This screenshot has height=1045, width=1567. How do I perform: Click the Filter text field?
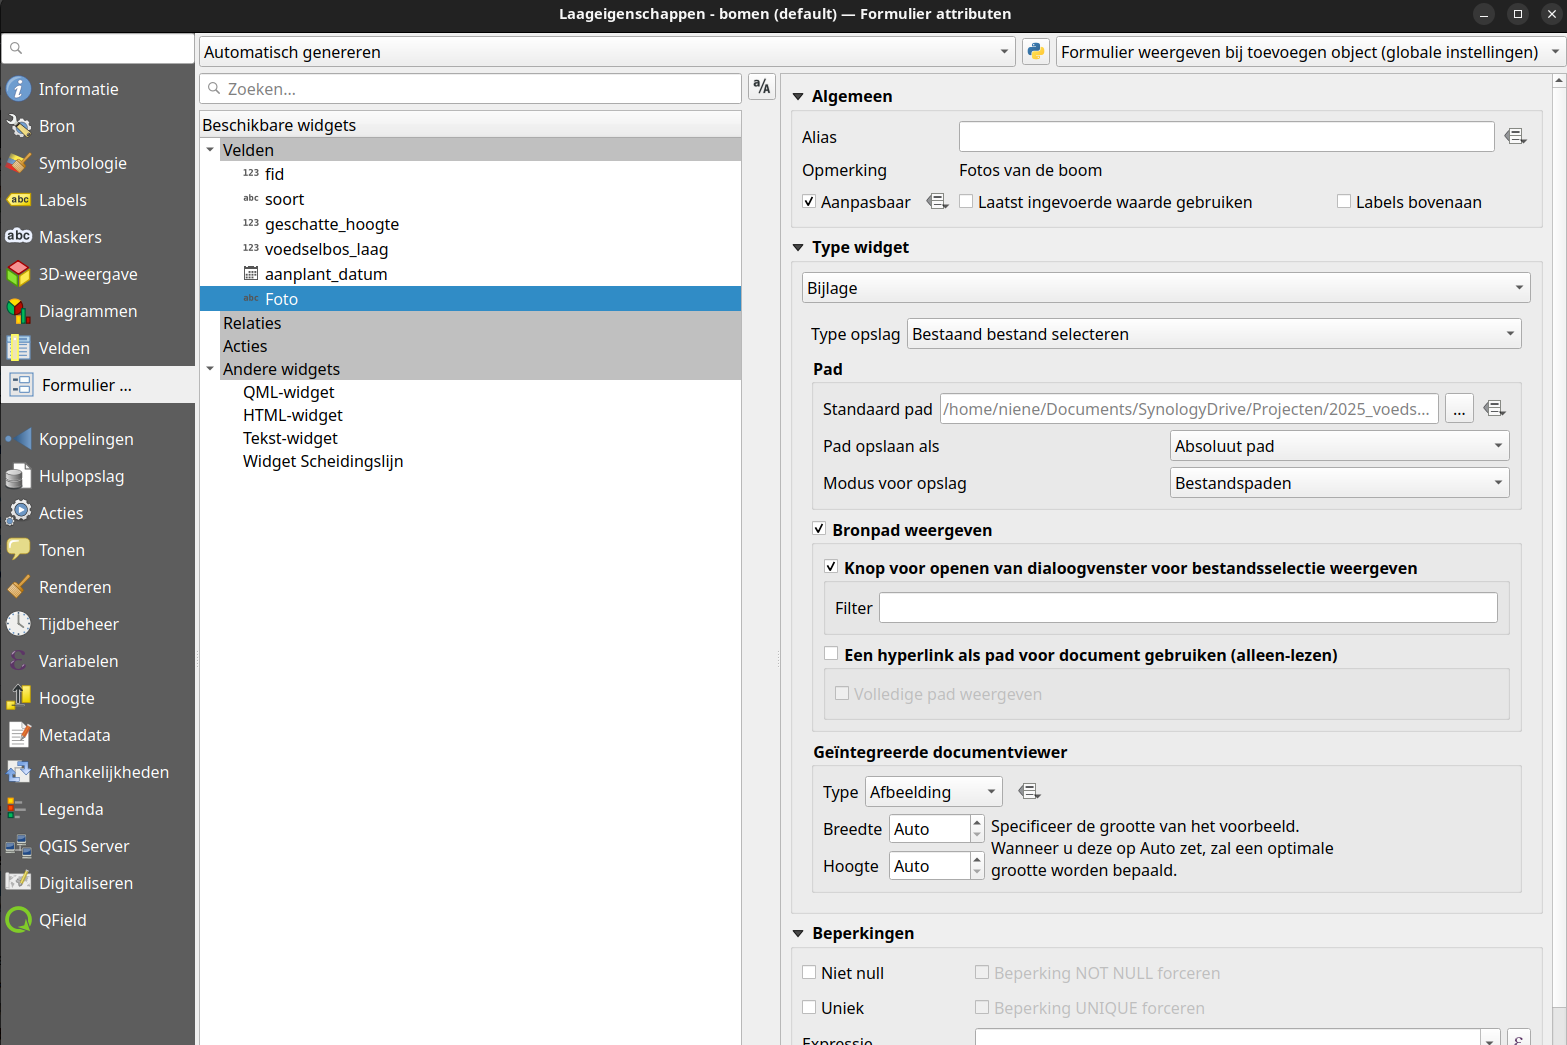coord(1187,608)
